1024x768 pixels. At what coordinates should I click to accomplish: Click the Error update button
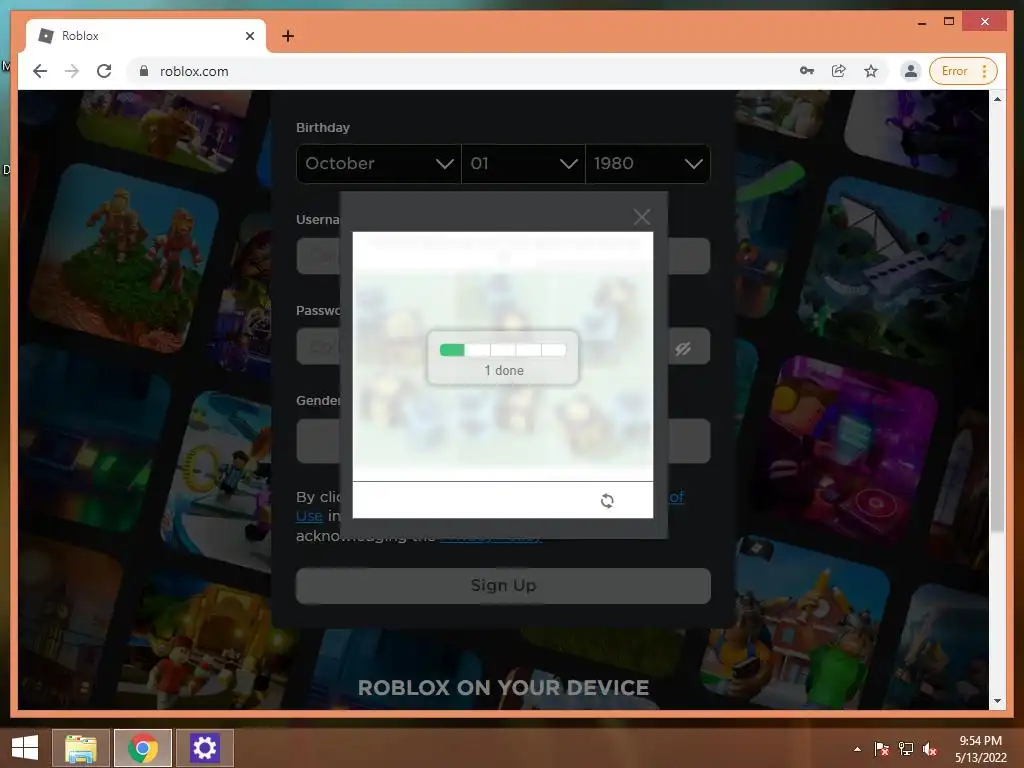[x=963, y=71]
